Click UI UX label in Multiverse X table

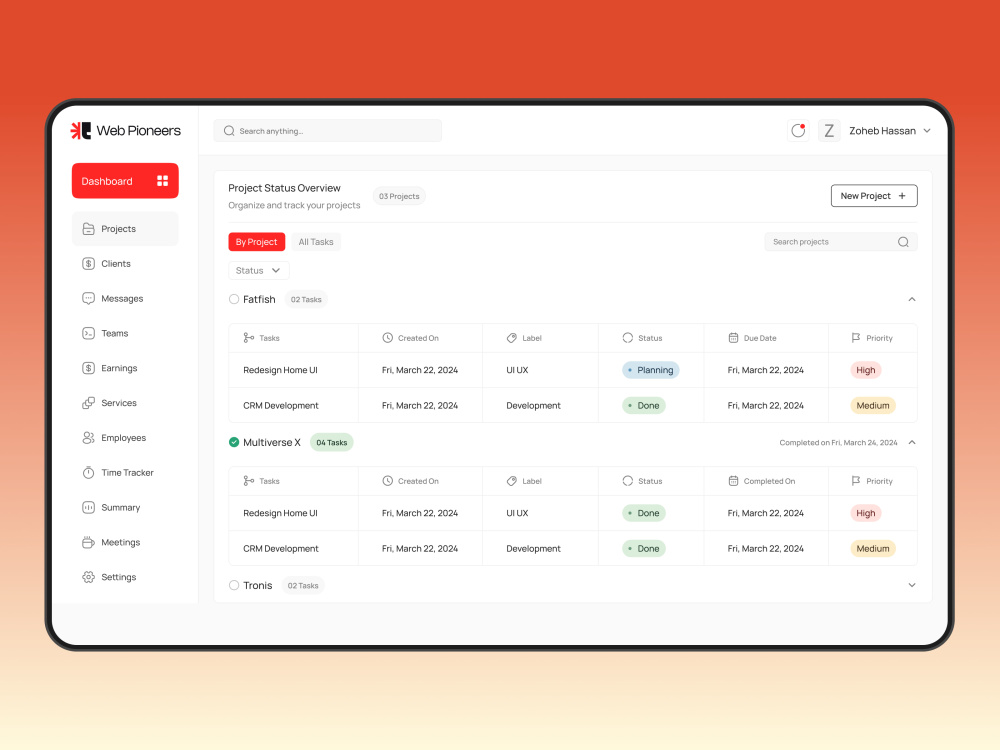tap(517, 513)
